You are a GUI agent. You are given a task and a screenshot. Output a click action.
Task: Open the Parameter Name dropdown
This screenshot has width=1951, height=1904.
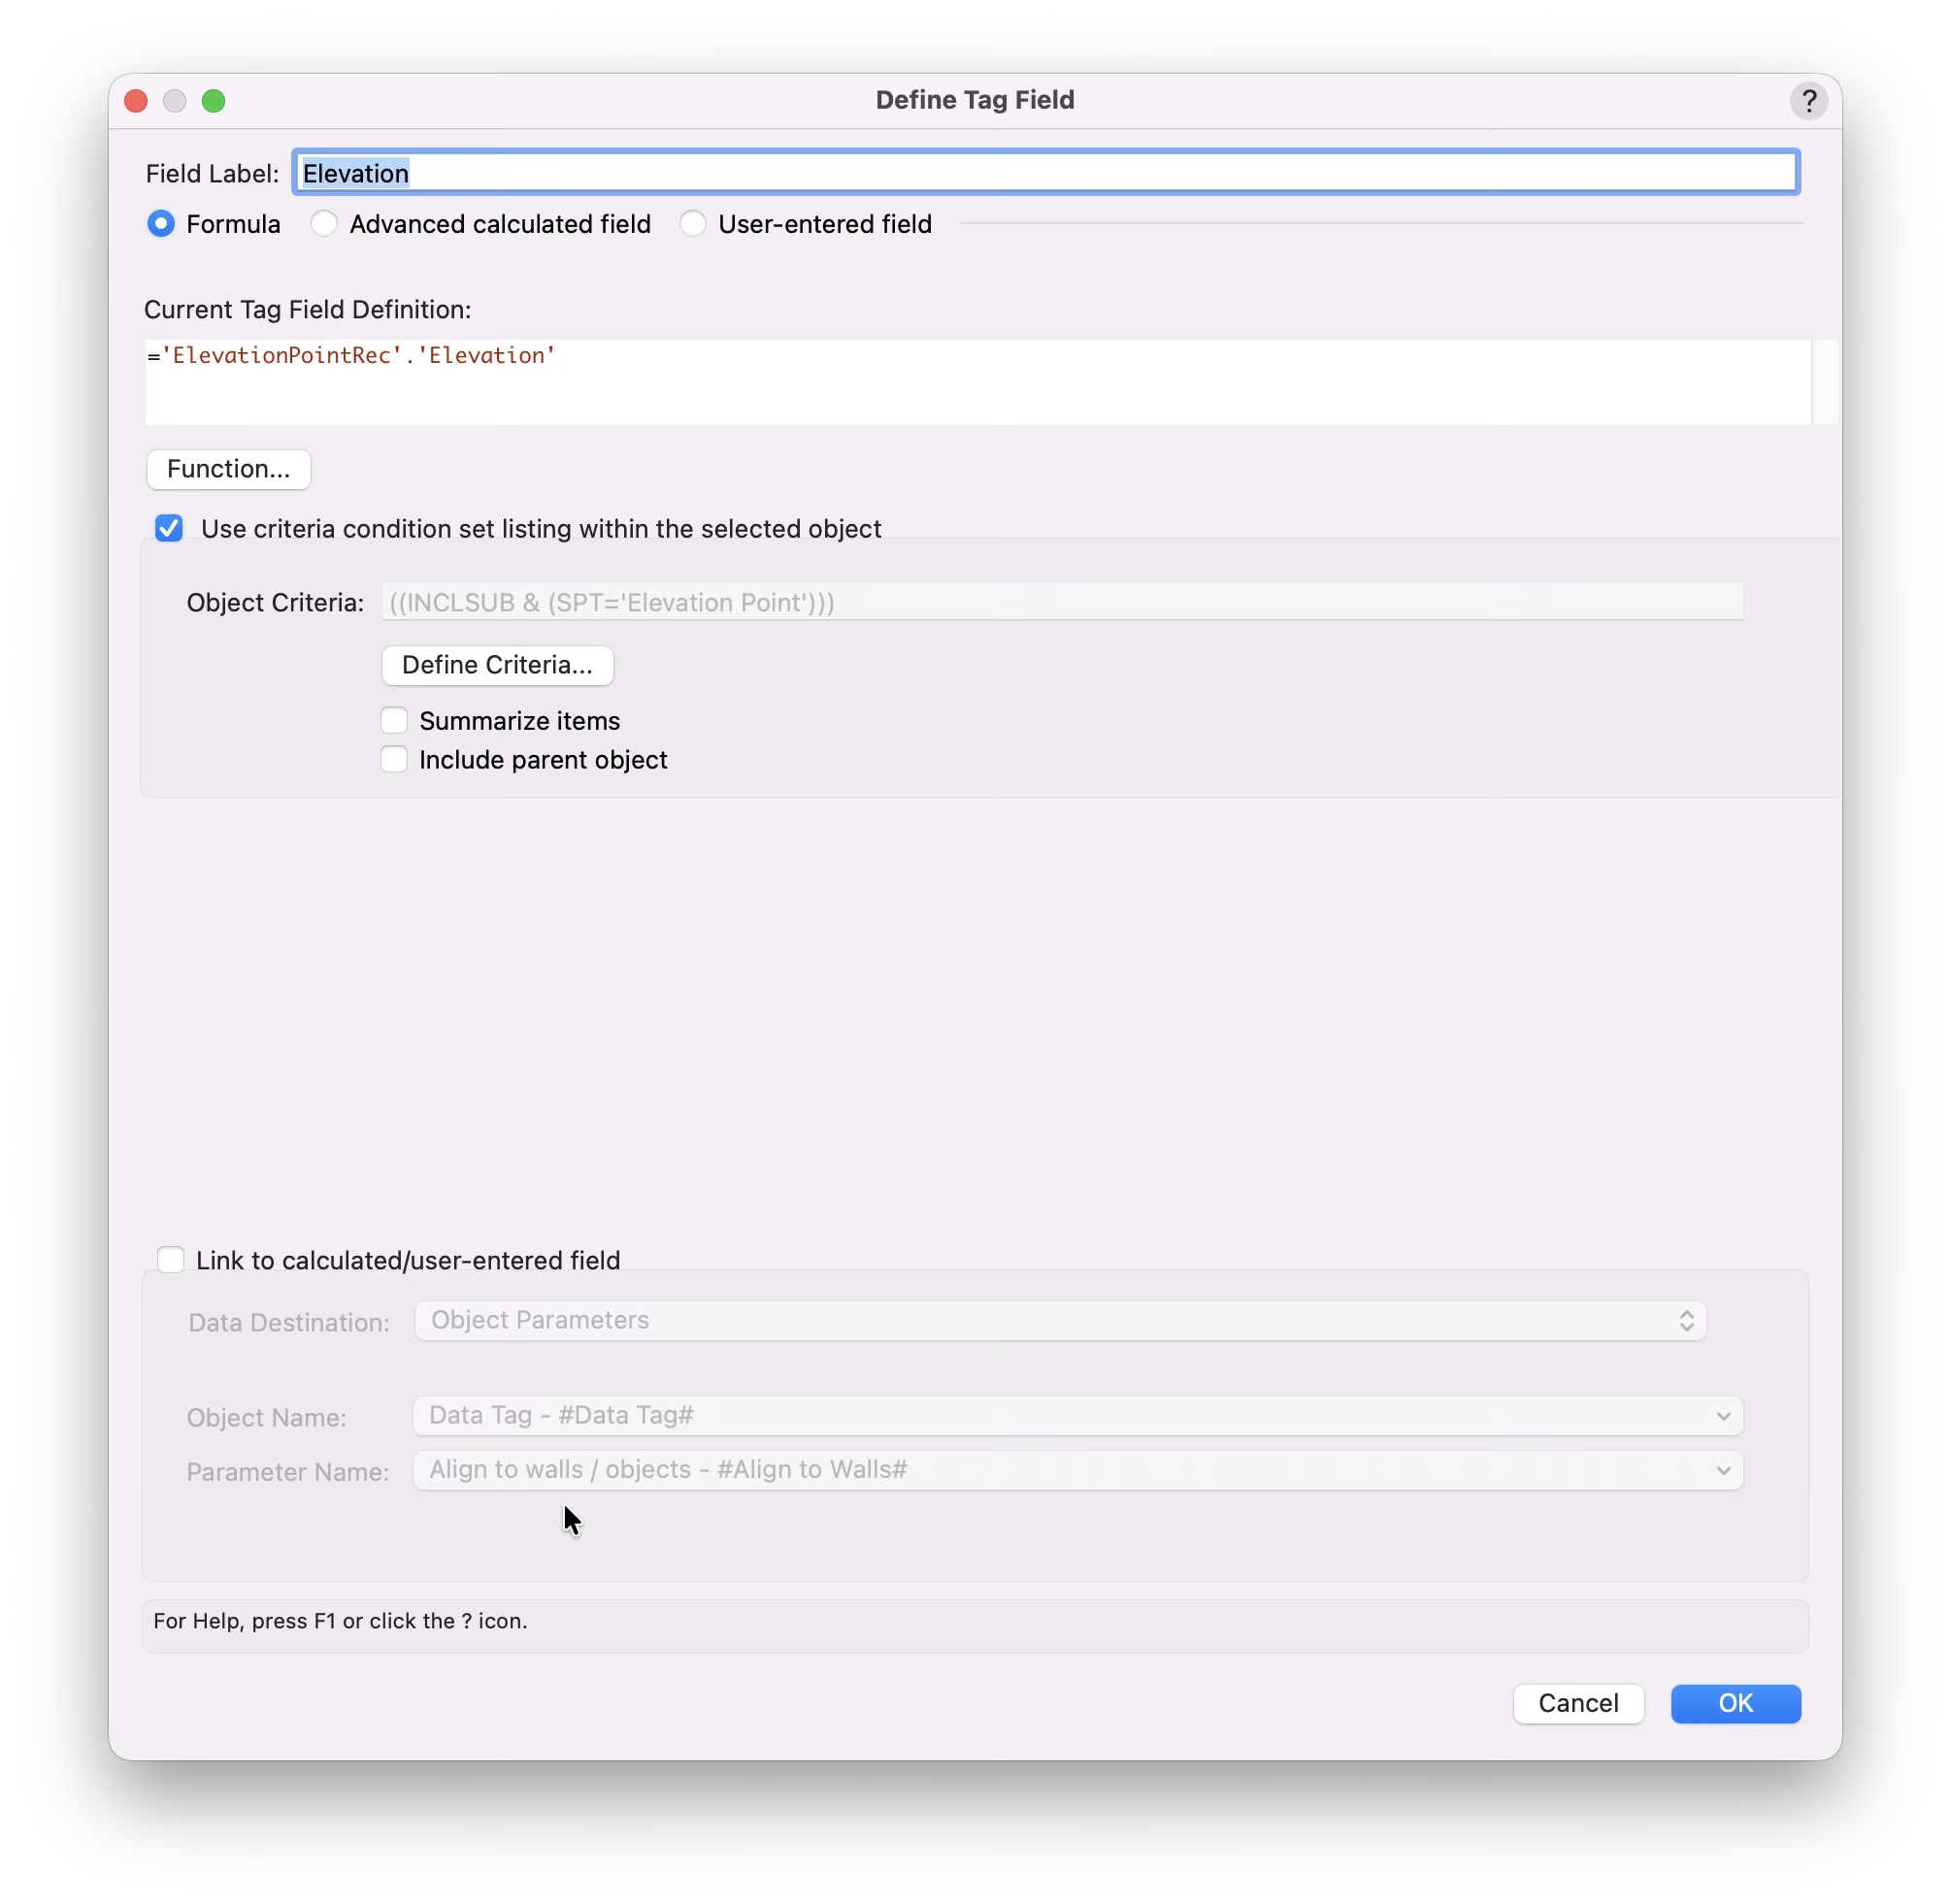[1077, 1470]
